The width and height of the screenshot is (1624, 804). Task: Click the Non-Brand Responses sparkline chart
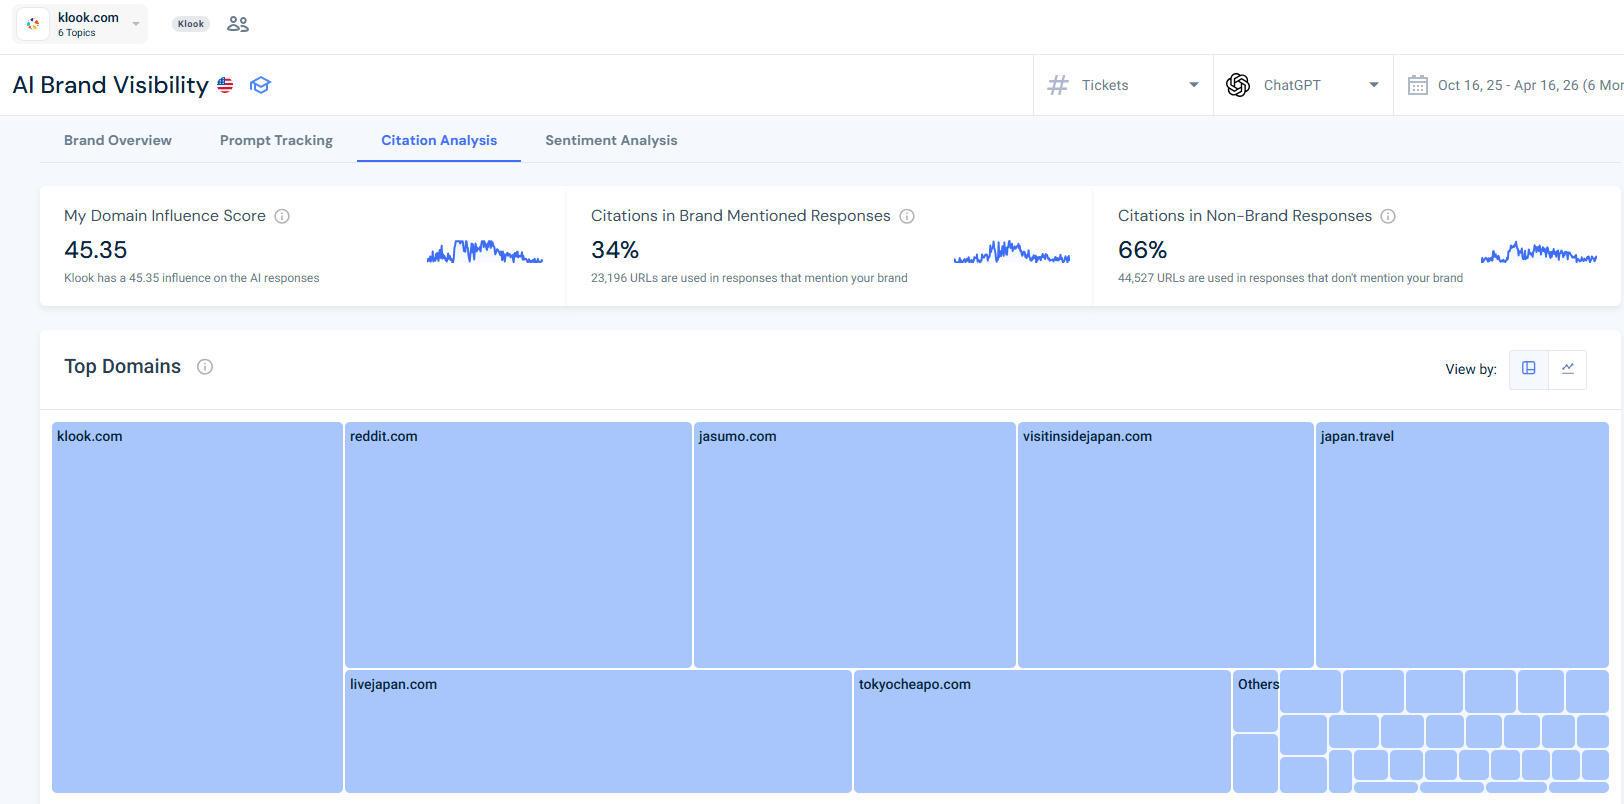point(1539,251)
